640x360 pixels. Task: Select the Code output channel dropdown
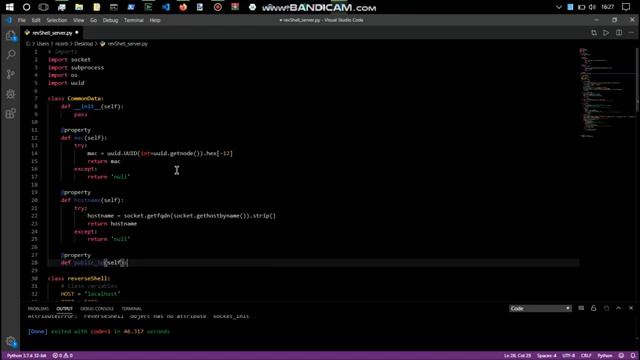(540, 308)
